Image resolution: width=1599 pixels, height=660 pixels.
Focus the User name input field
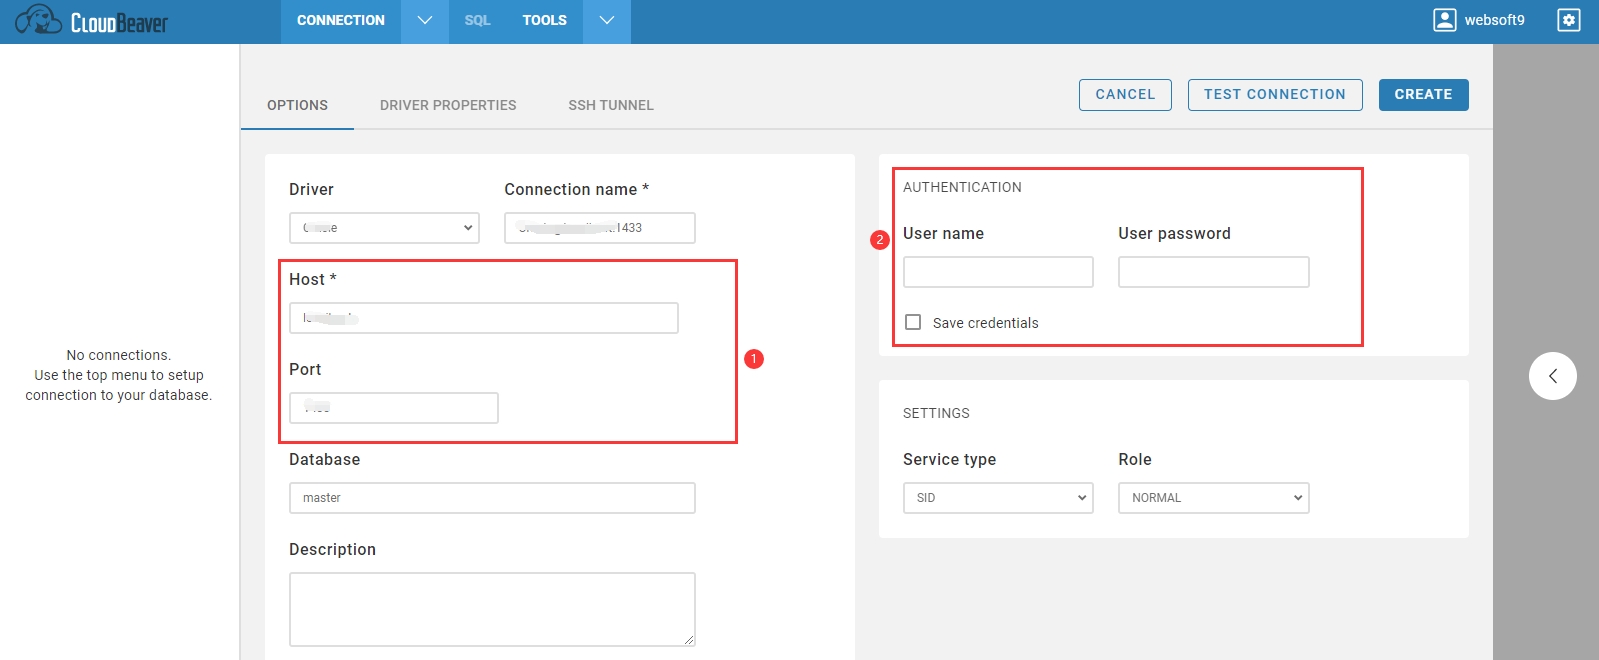(x=998, y=272)
